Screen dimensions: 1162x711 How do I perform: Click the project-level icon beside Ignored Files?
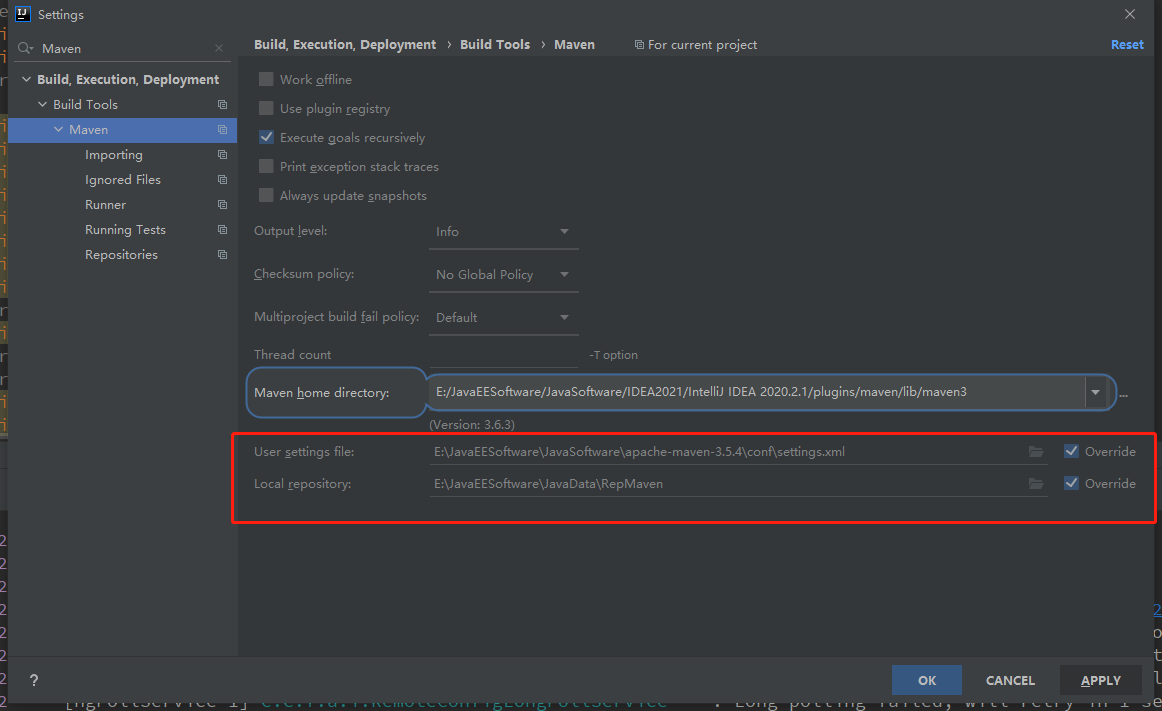pos(222,179)
